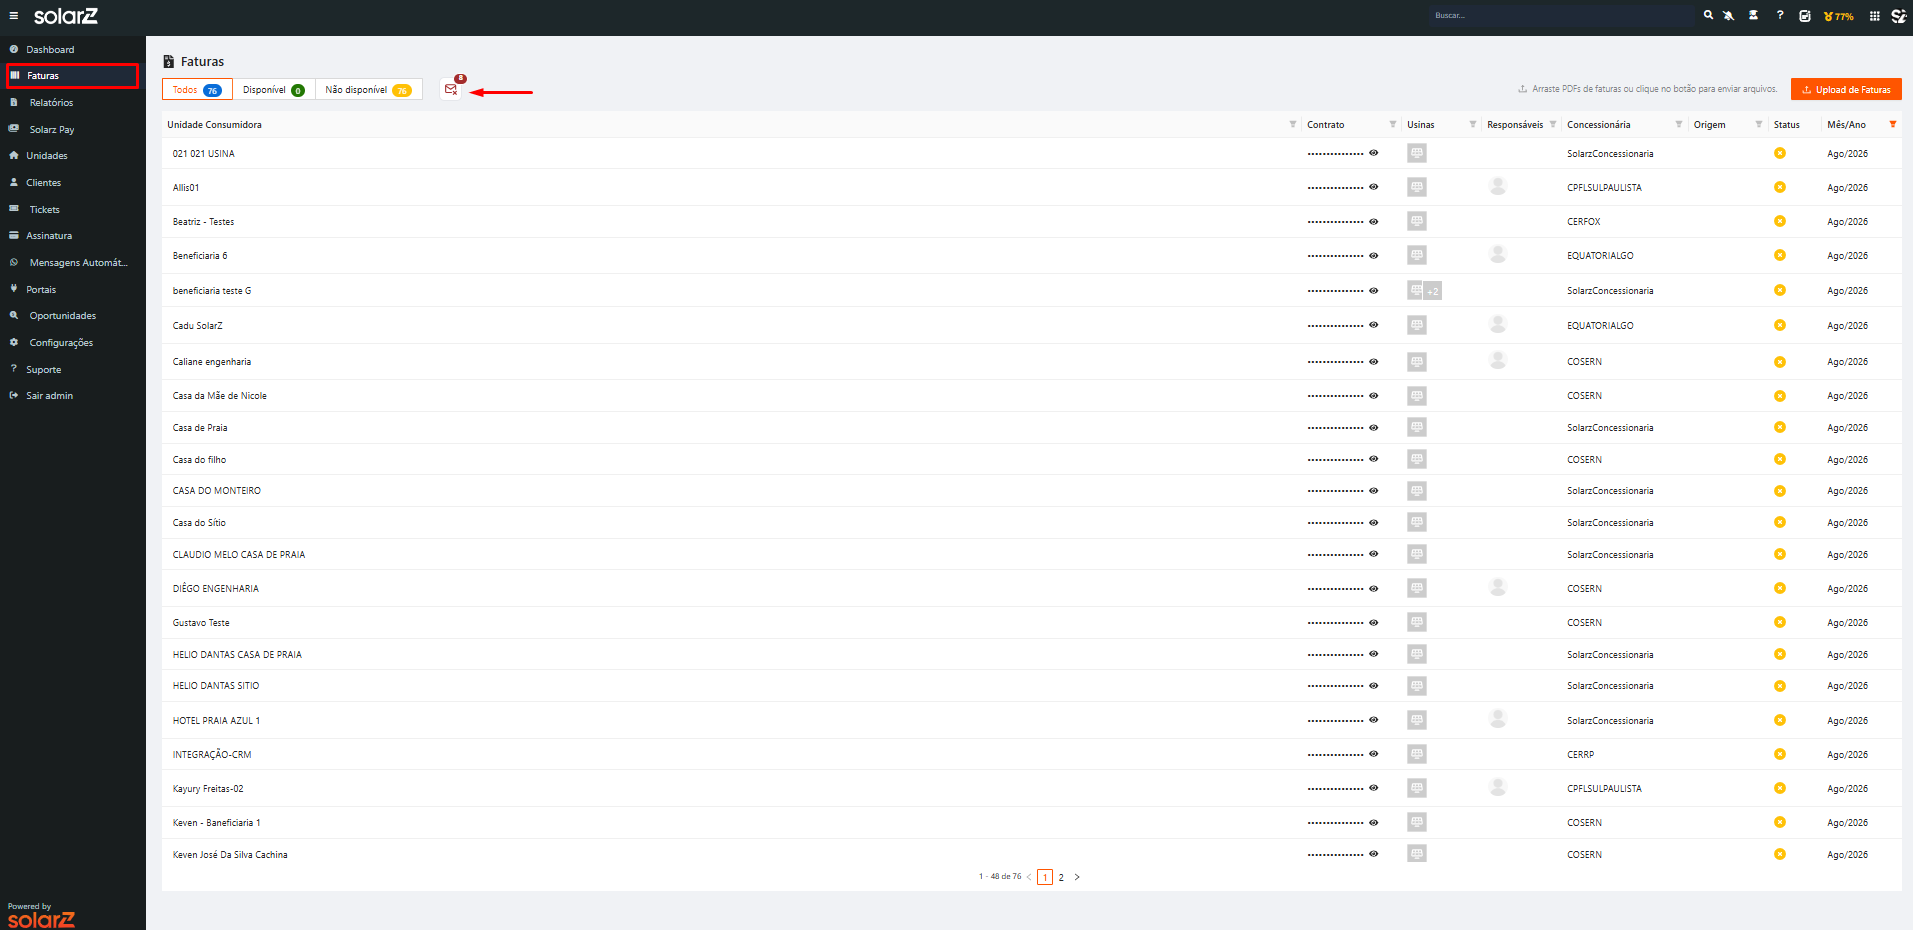
Task: Open usina icon for INTEGRAÇÃO-CRM row
Action: [x=1417, y=754]
